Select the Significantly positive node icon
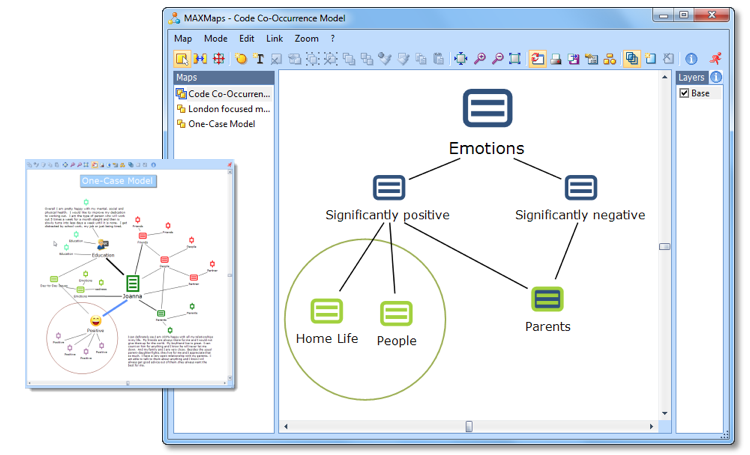This screenshot has width=750, height=455. pos(389,188)
